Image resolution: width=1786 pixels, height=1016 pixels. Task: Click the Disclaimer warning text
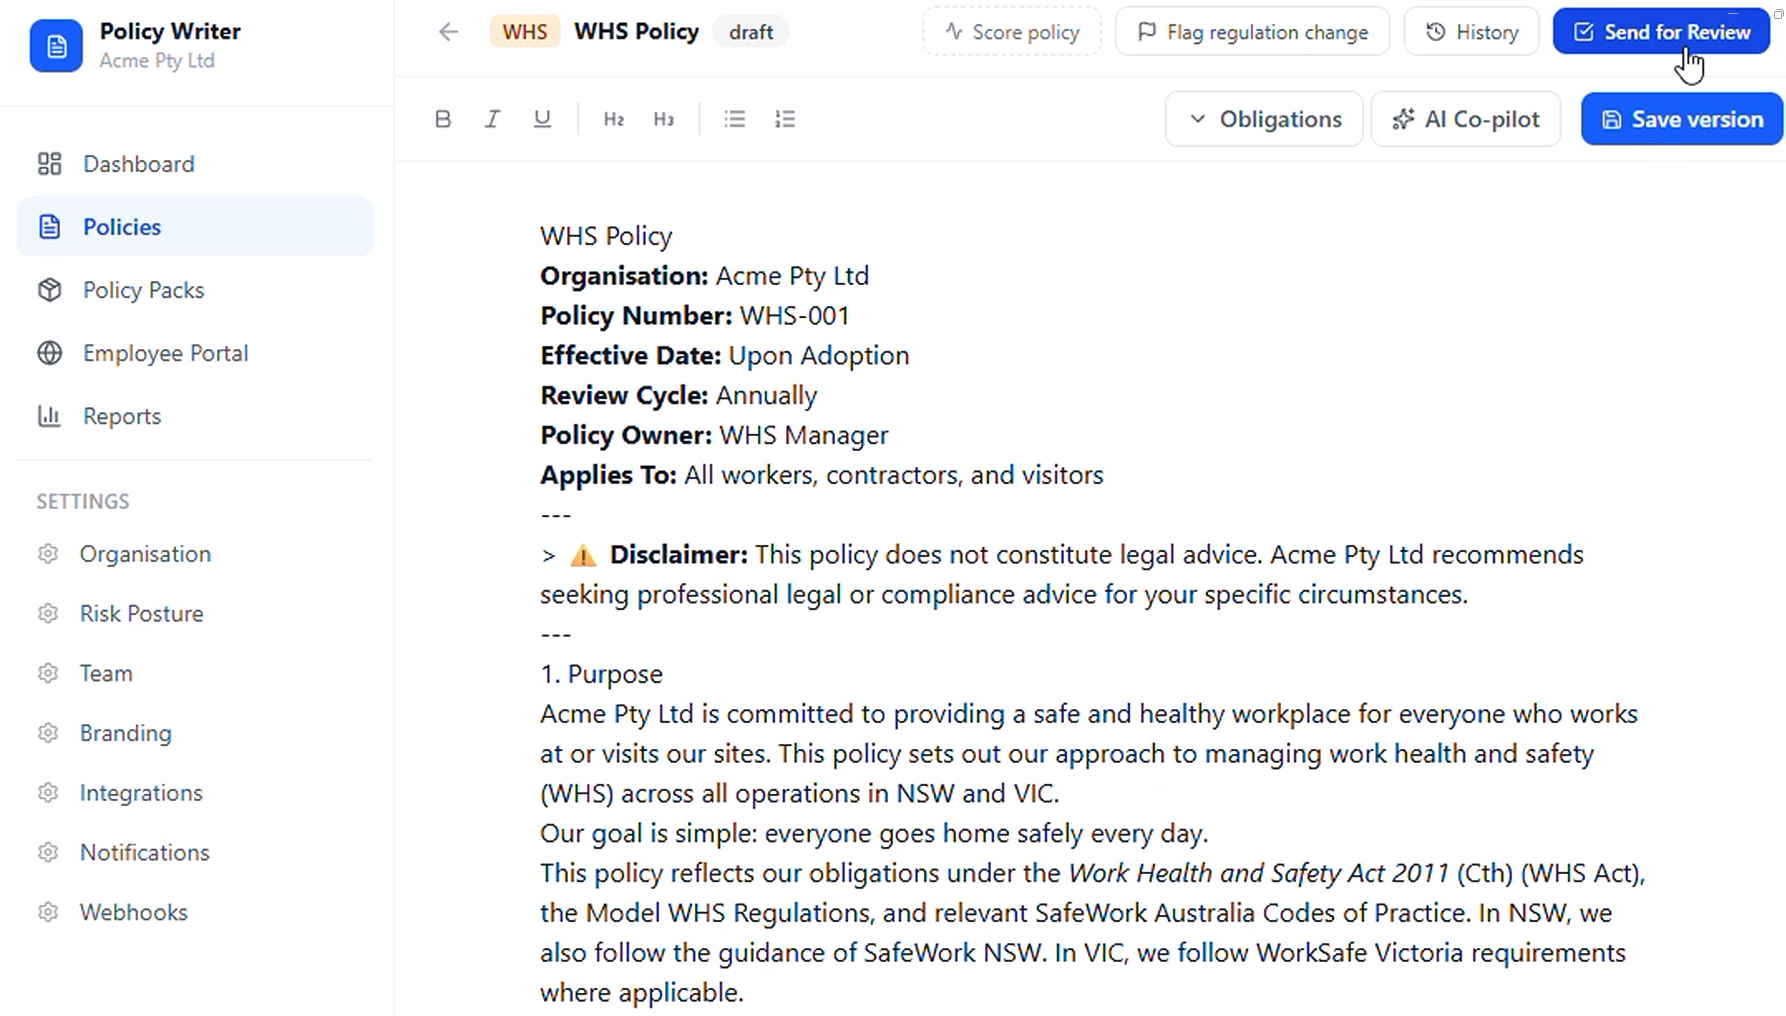1062,575
